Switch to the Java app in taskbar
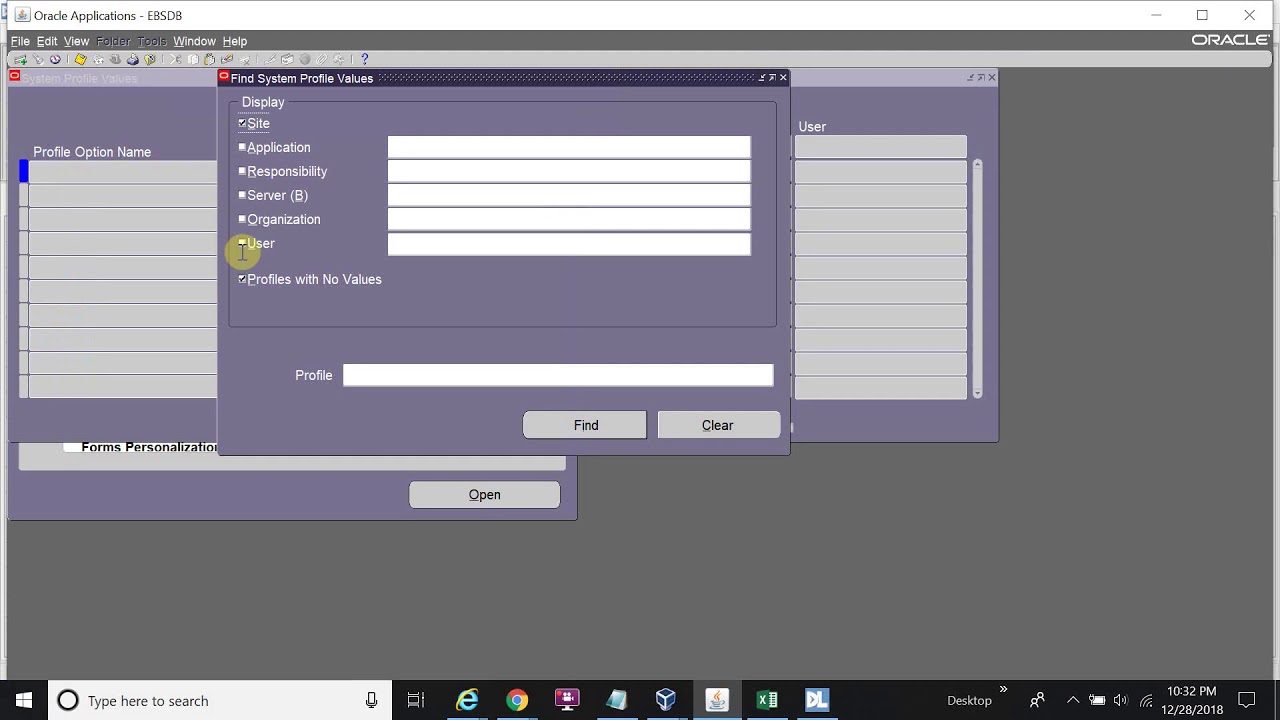The image size is (1280, 720). point(717,700)
